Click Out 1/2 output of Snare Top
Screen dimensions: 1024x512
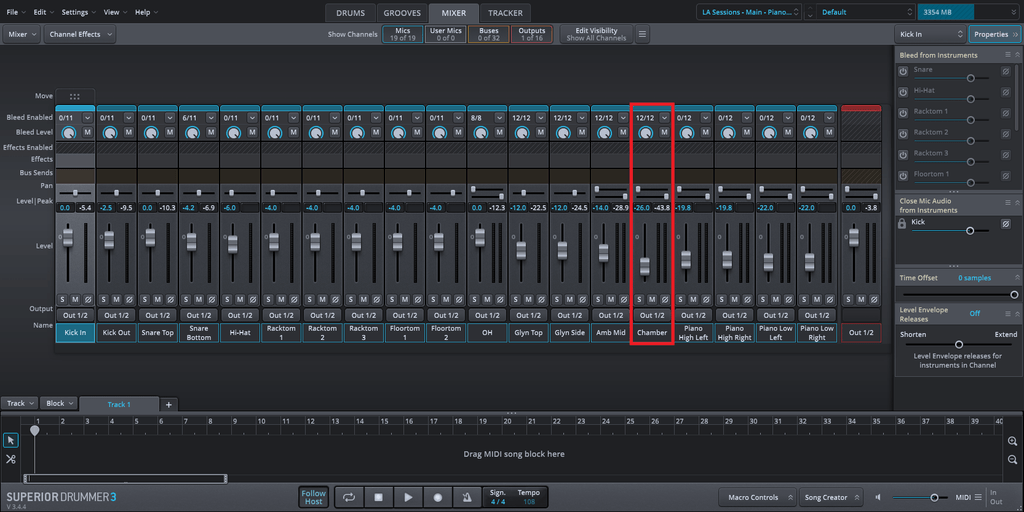(157, 315)
